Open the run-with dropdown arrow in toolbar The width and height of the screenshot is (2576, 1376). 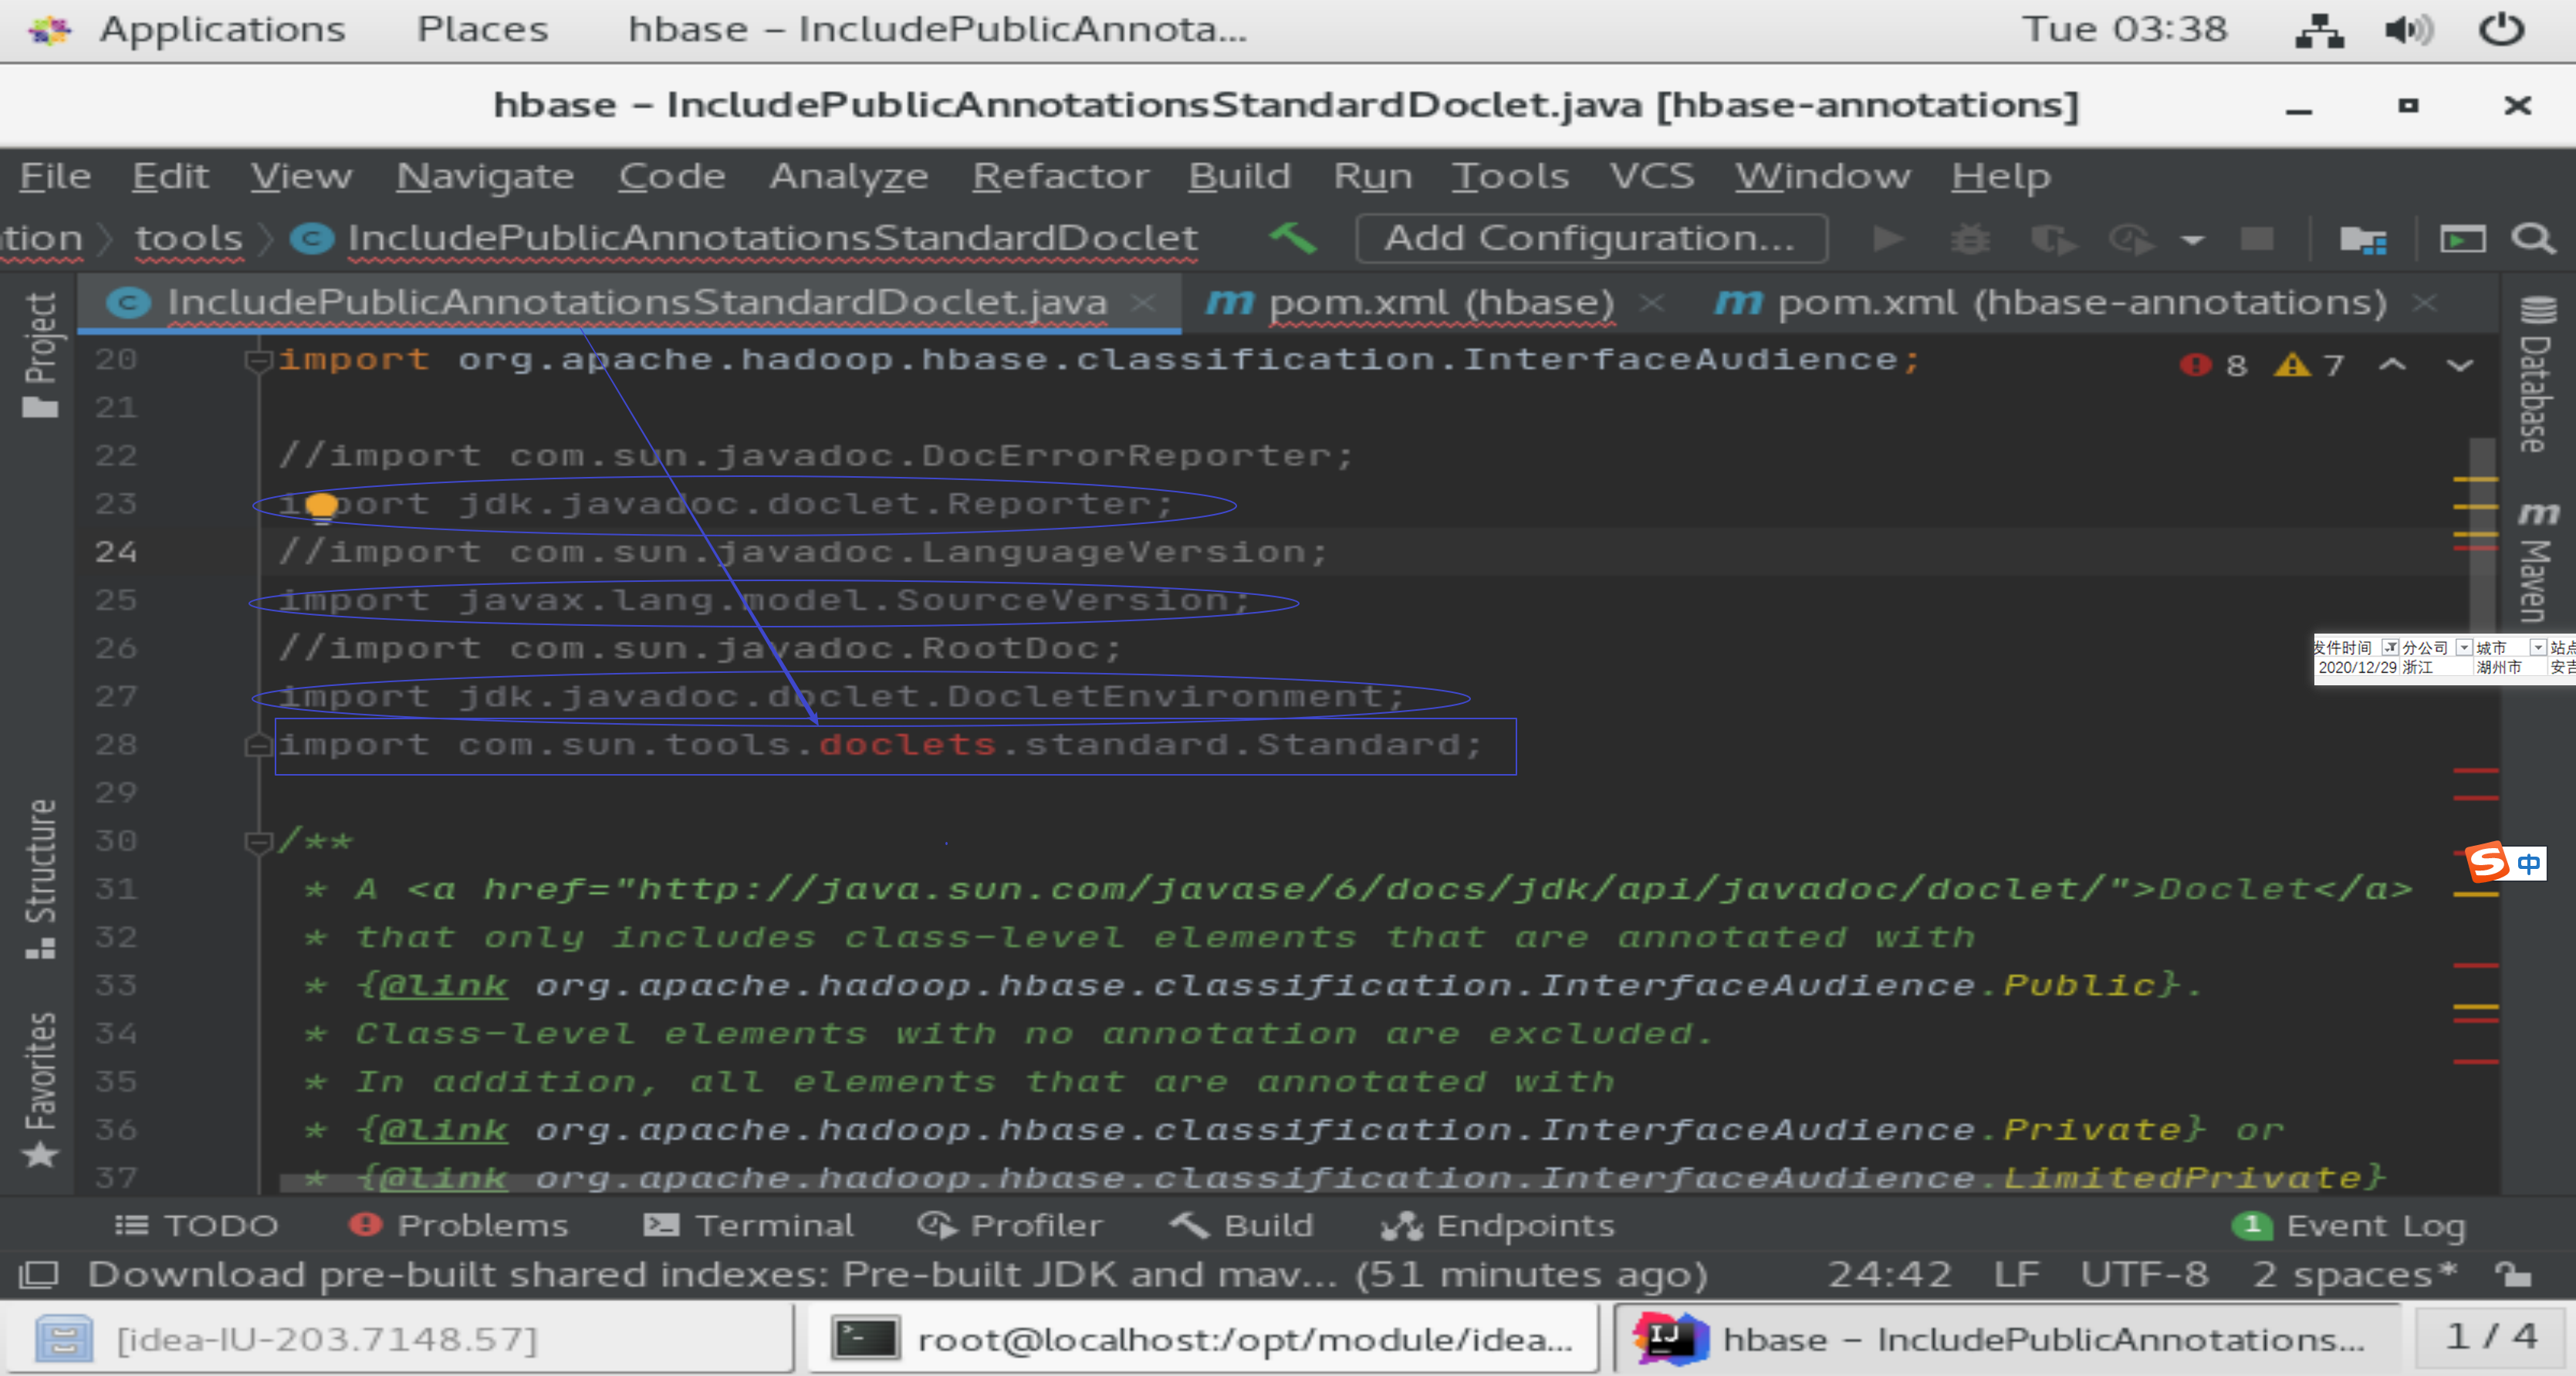click(2192, 240)
